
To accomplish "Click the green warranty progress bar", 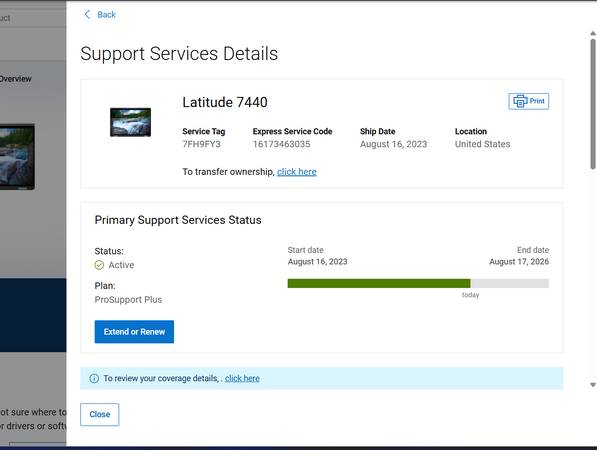I will (379, 283).
